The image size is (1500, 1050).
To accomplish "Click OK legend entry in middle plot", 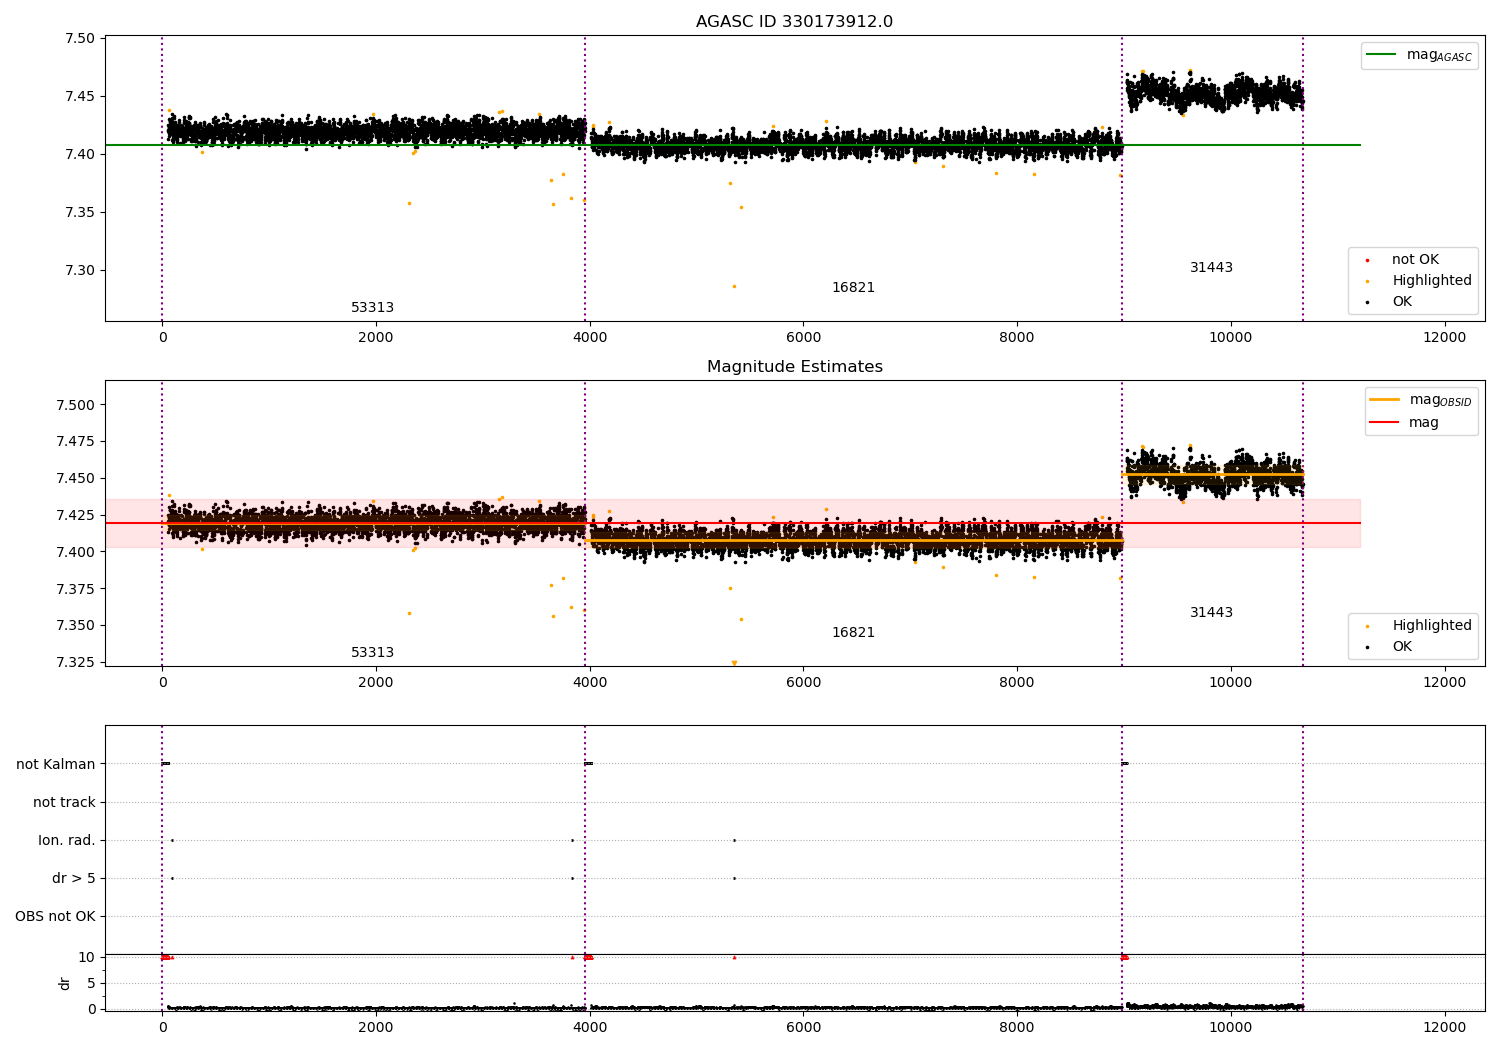I will tap(1402, 647).
